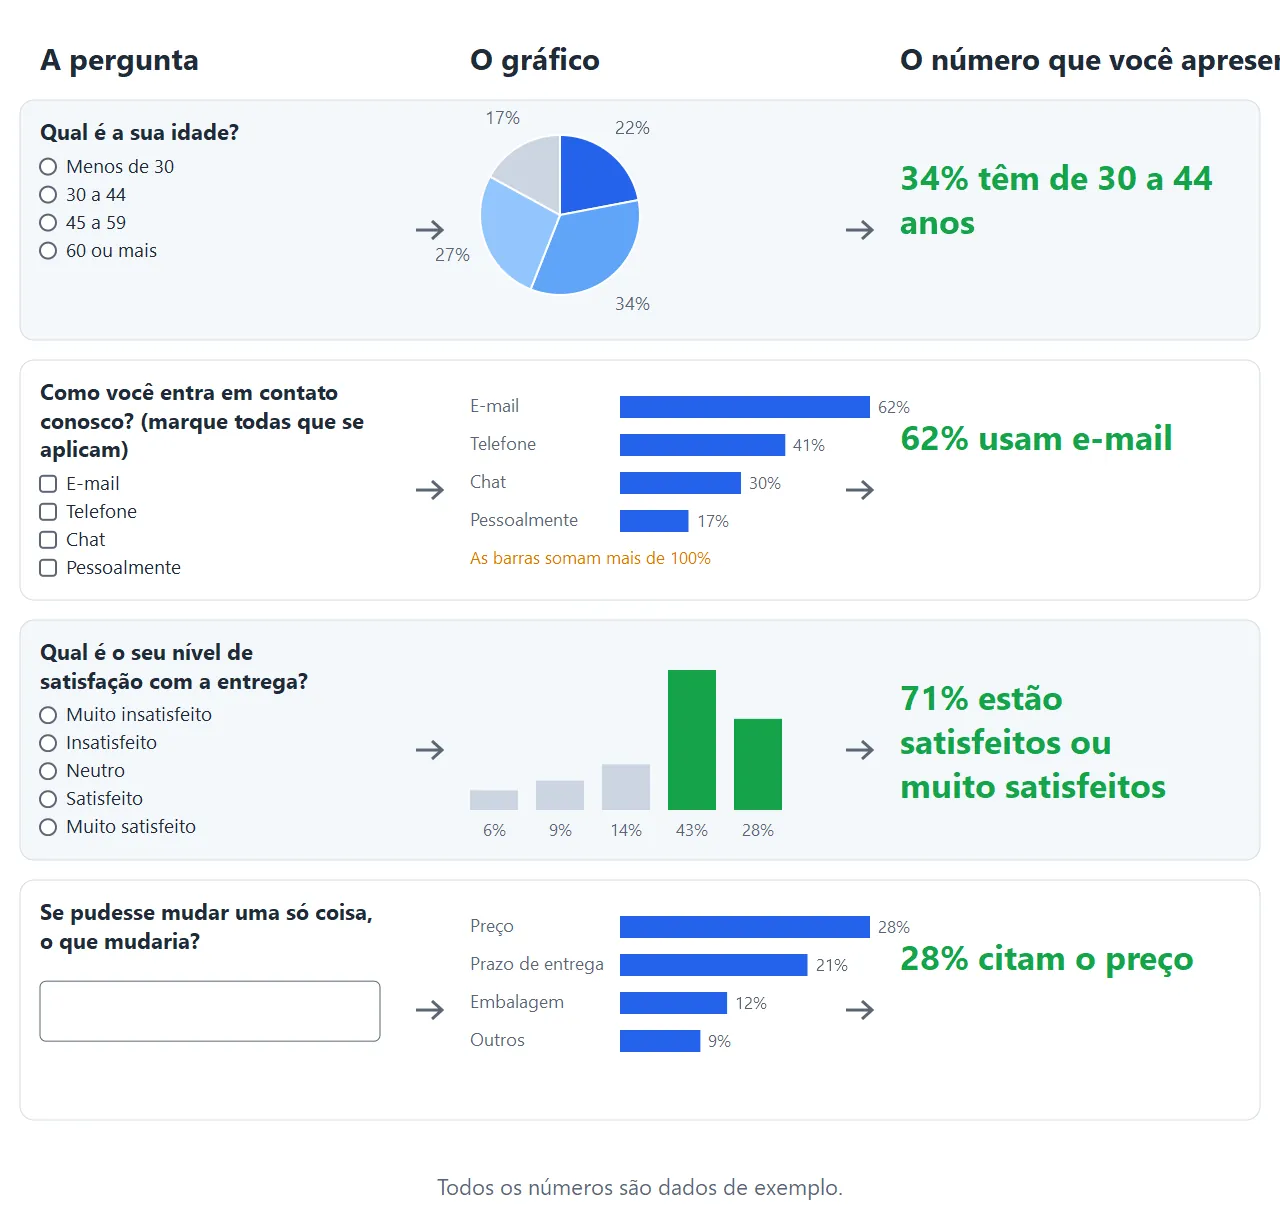Click "Todos os números são dados de exemplo."

(640, 1187)
